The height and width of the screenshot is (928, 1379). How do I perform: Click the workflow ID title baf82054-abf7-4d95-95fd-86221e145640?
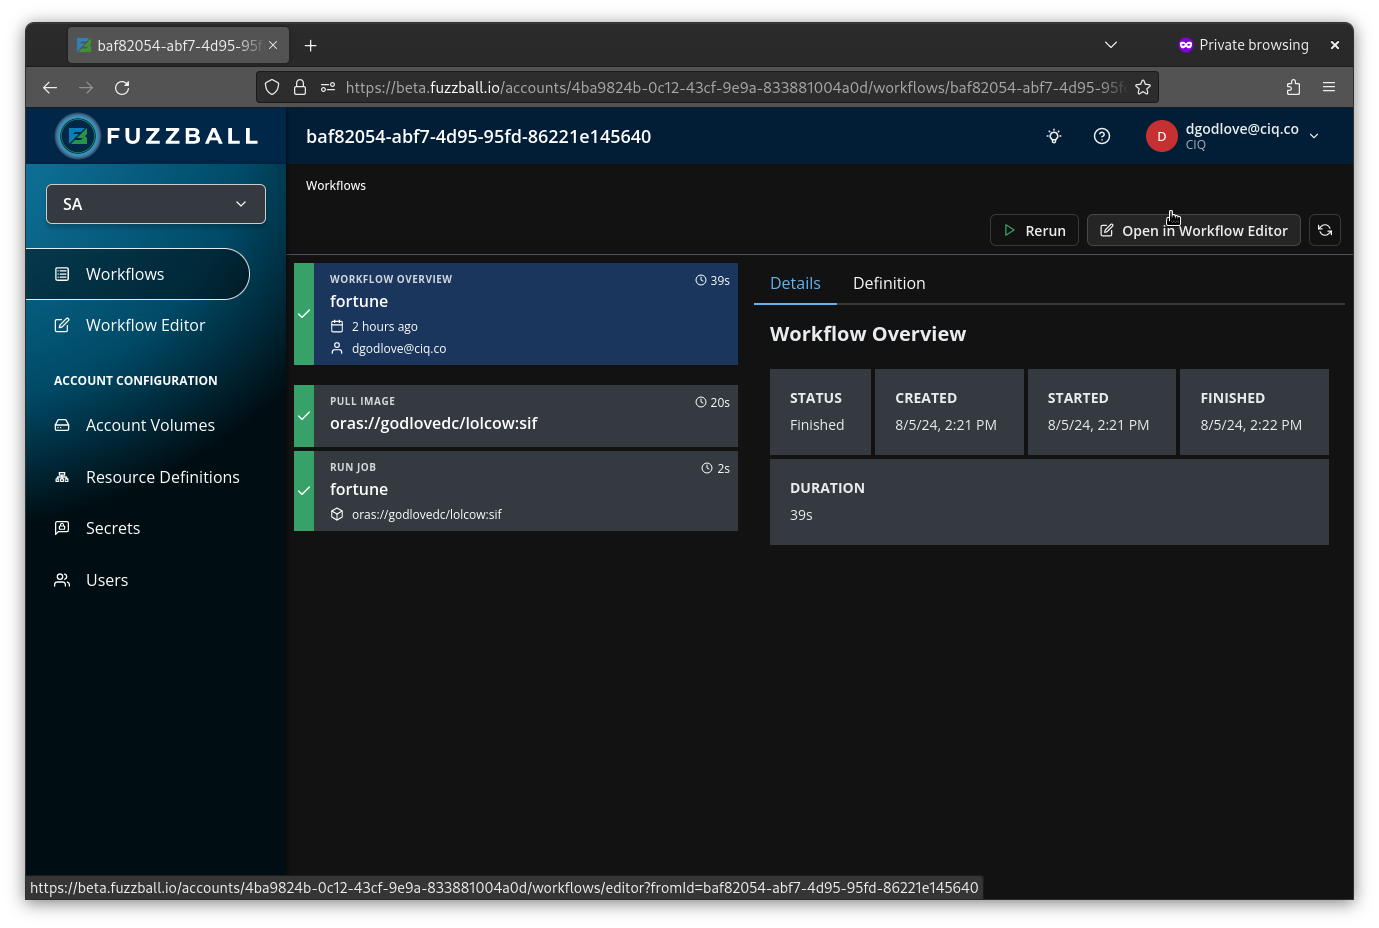478,137
